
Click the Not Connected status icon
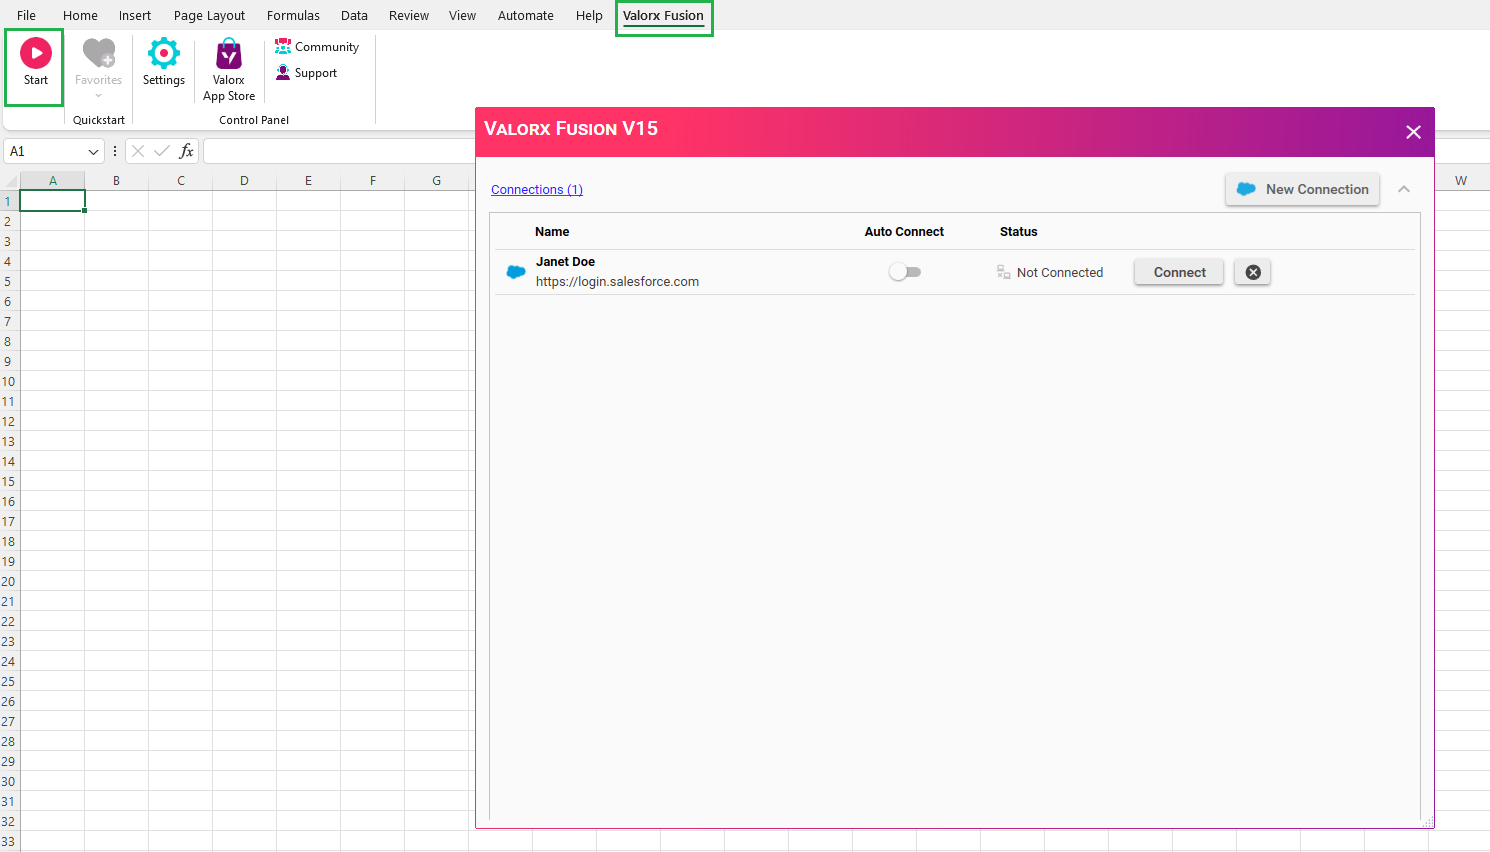coord(1002,271)
